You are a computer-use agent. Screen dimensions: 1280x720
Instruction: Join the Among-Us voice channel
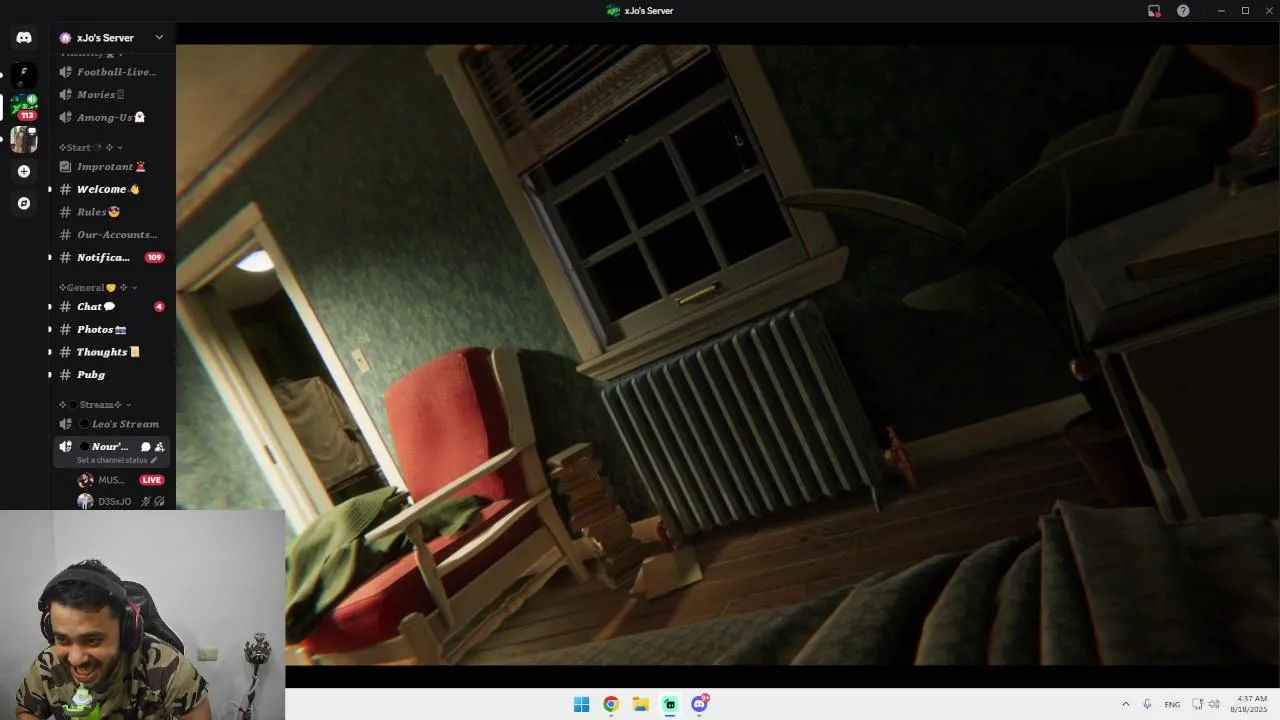coord(111,117)
